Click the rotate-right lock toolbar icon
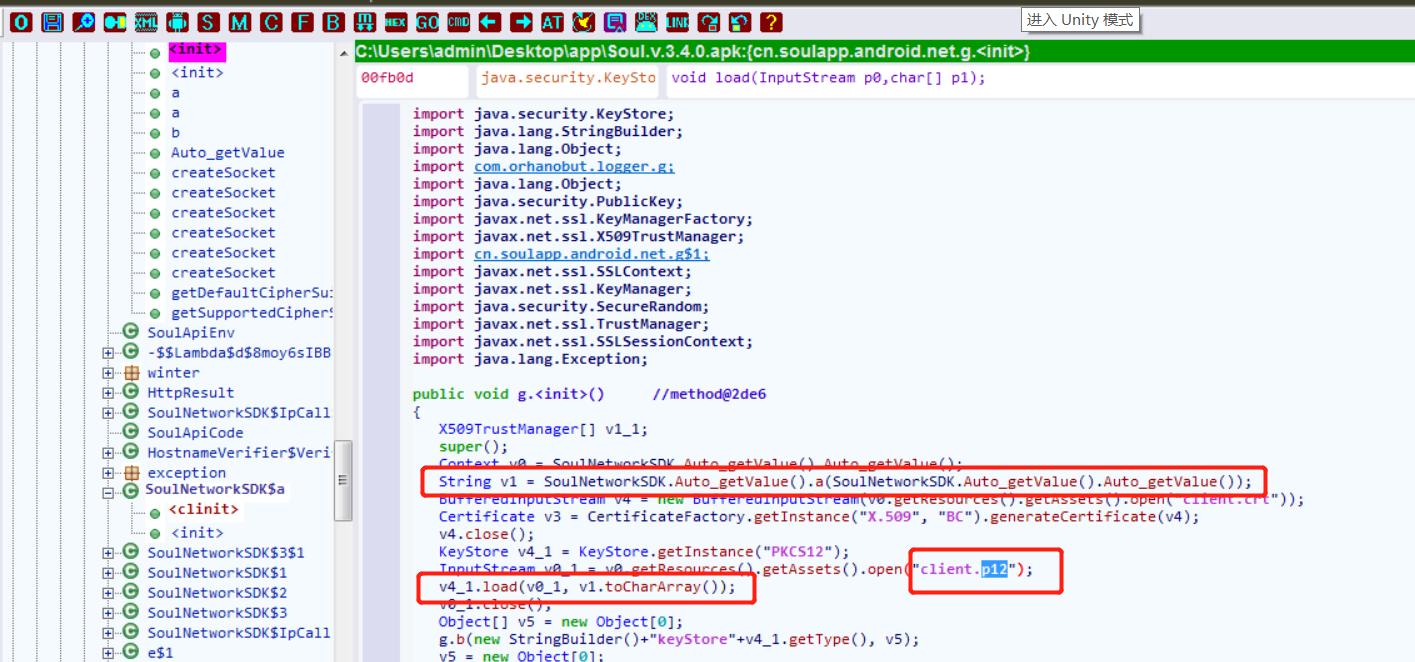The height and width of the screenshot is (662, 1415). 709,21
